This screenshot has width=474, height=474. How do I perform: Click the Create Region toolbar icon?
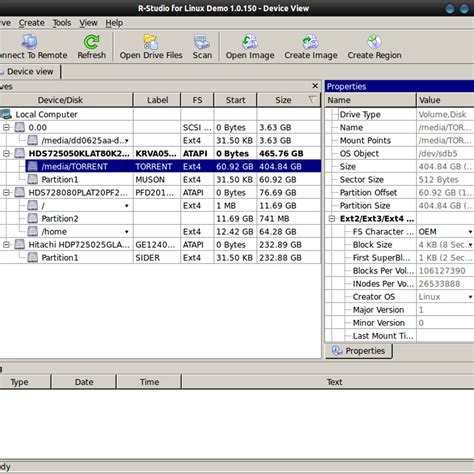[374, 42]
